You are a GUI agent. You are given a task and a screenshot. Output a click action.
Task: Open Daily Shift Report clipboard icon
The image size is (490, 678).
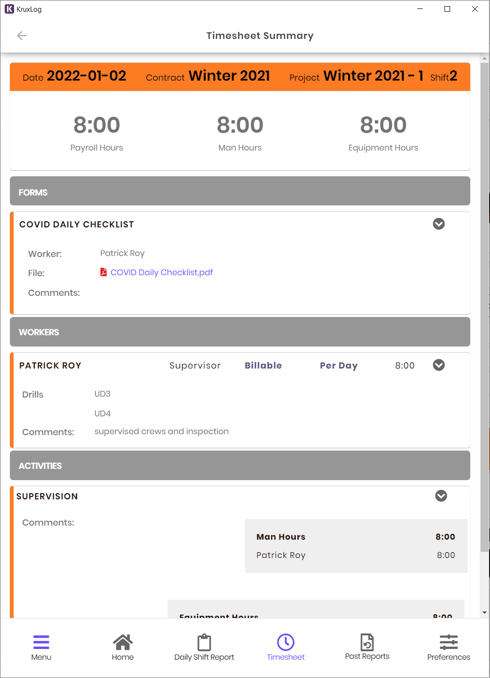[x=204, y=642]
